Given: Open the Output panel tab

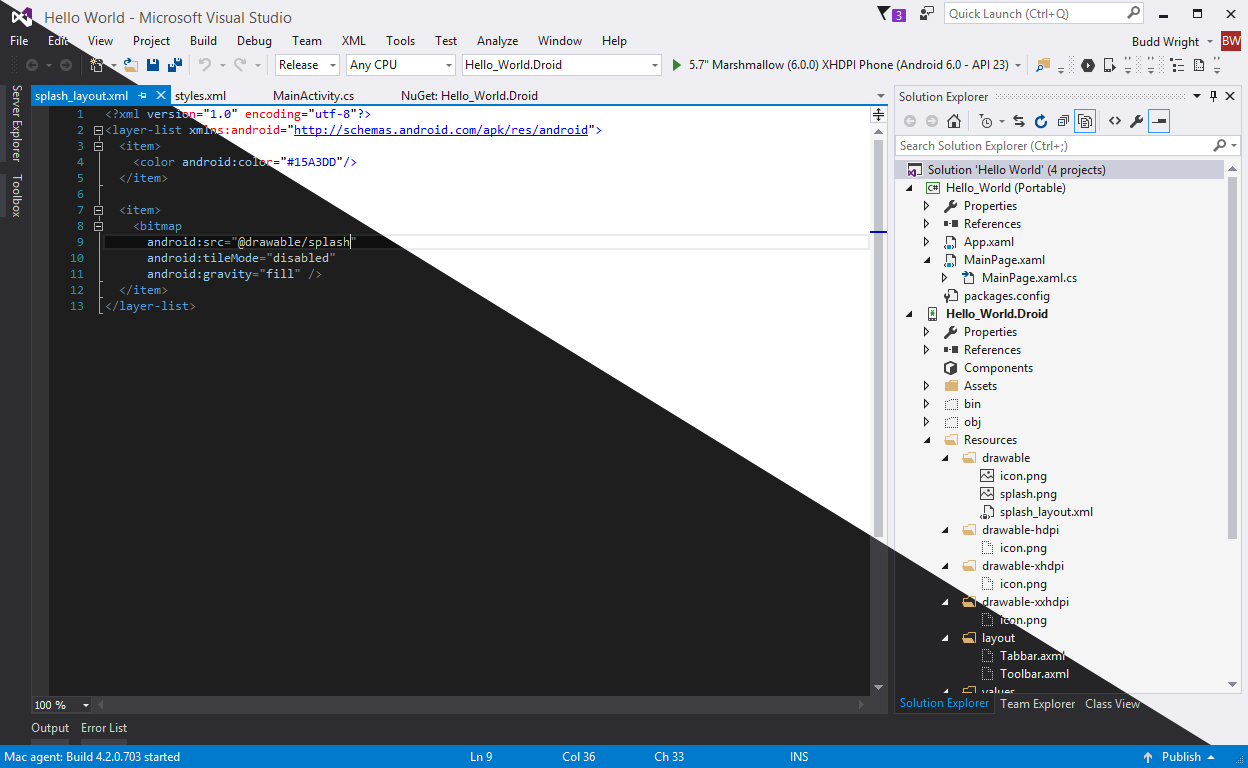Looking at the screenshot, I should pyautogui.click(x=50, y=728).
